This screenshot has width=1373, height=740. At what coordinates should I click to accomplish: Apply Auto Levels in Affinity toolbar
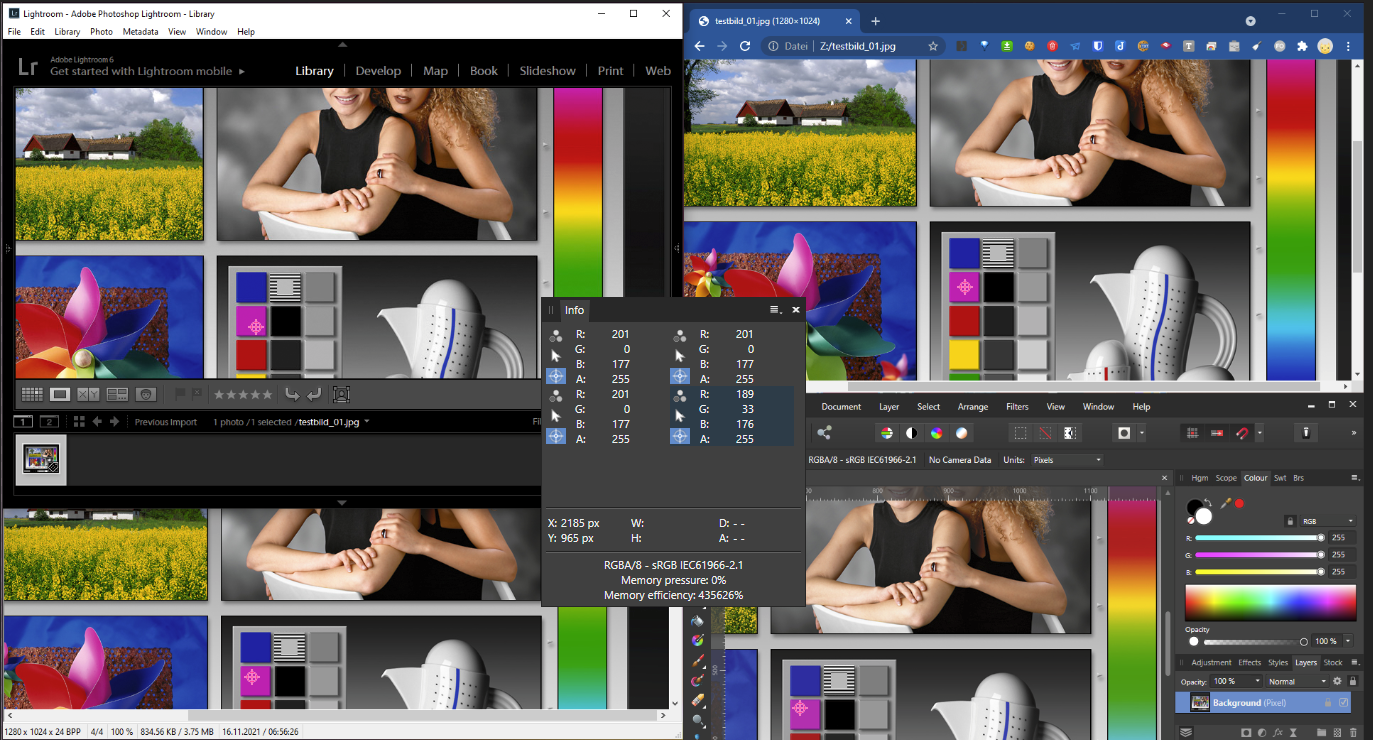(887, 433)
